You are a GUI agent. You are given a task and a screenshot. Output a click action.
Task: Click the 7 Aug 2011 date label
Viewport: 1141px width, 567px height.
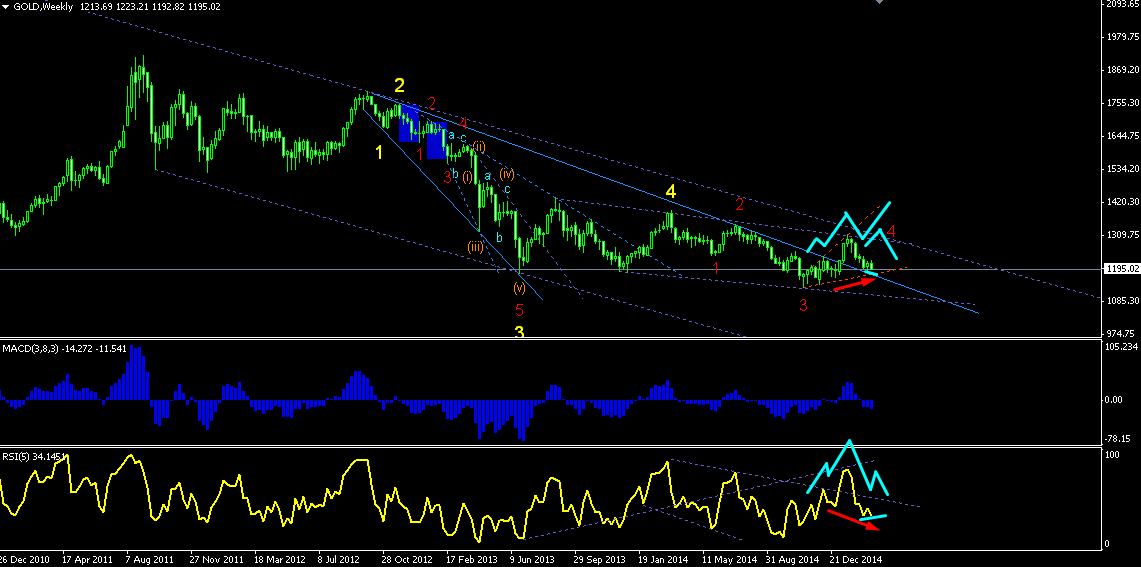[x=151, y=560]
